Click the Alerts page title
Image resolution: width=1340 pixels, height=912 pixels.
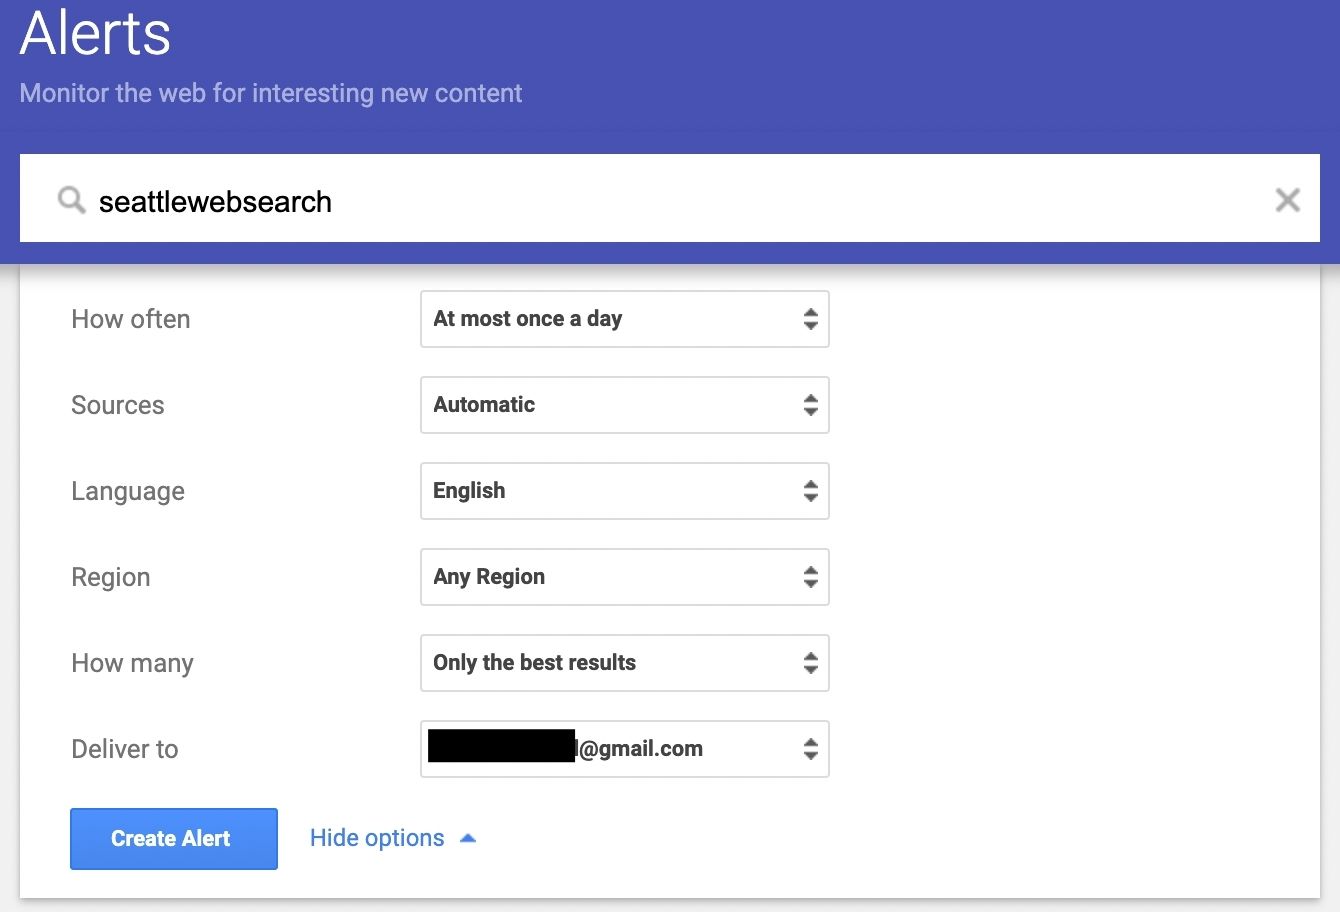(x=94, y=34)
